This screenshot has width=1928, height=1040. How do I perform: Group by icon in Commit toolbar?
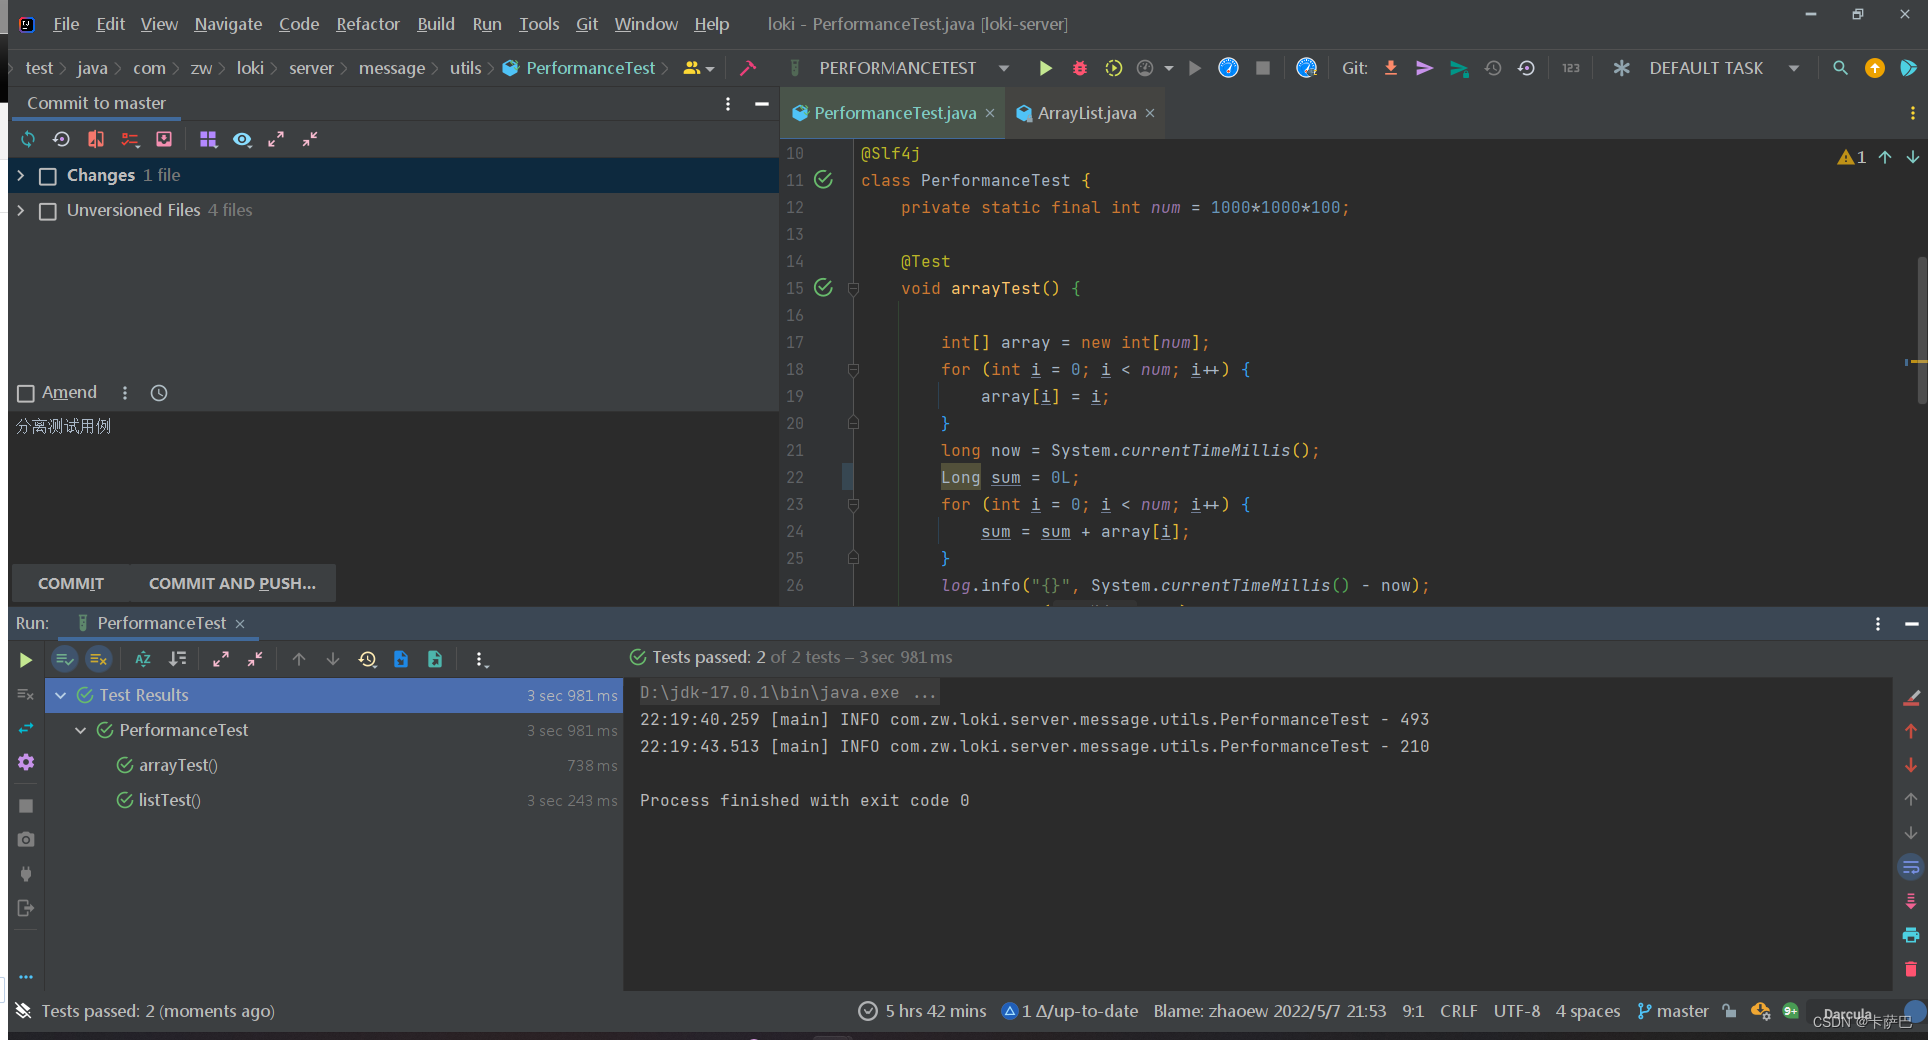click(x=208, y=139)
